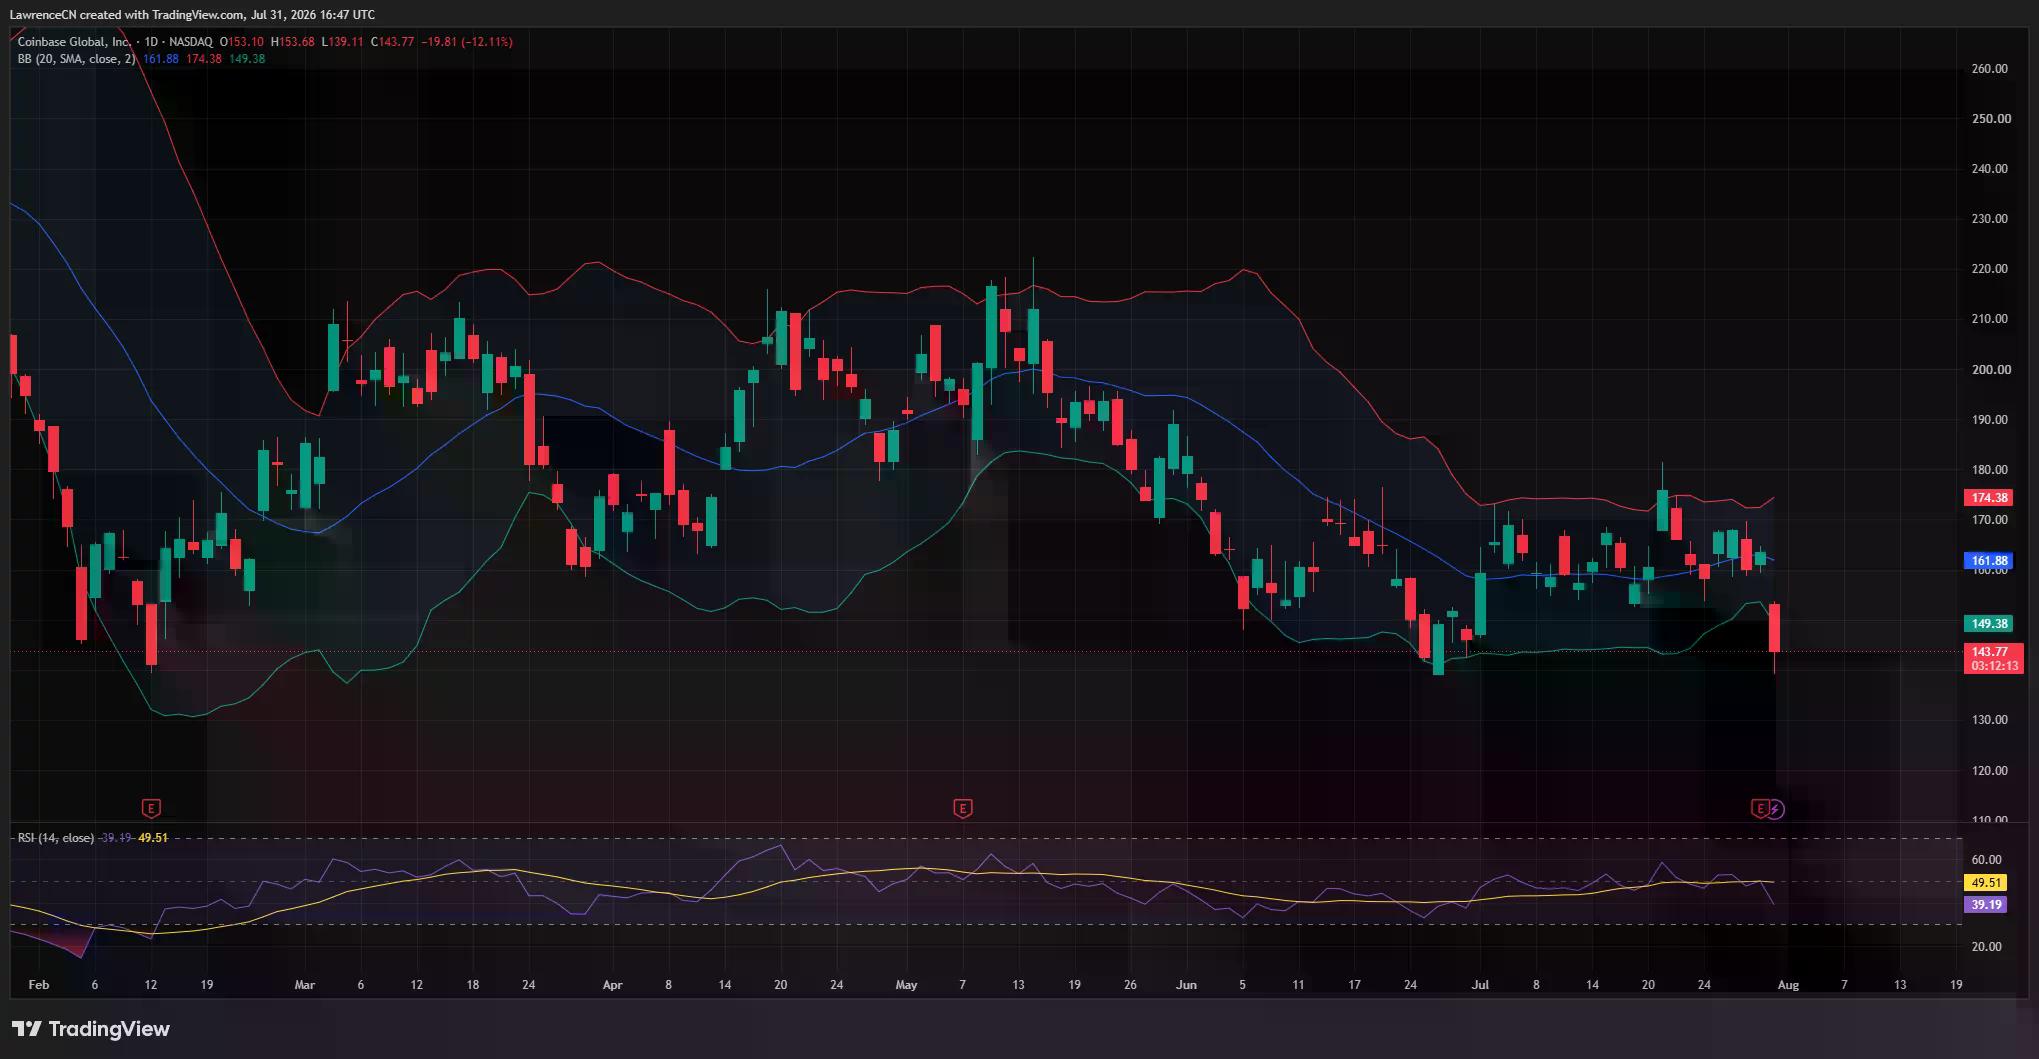Select the BB (20, SMA, close, 2) legend
Viewport: 2039px width, 1059px height.
point(76,59)
